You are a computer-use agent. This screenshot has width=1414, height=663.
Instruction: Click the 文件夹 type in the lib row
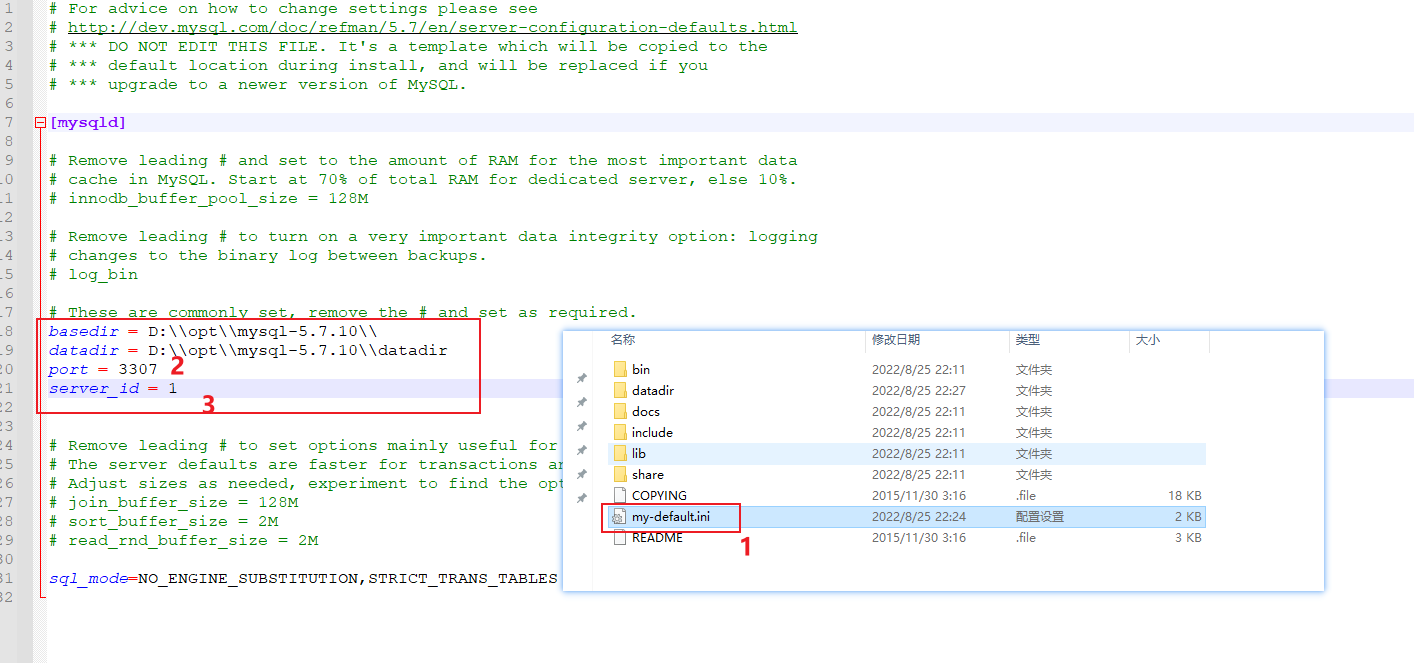1034,454
